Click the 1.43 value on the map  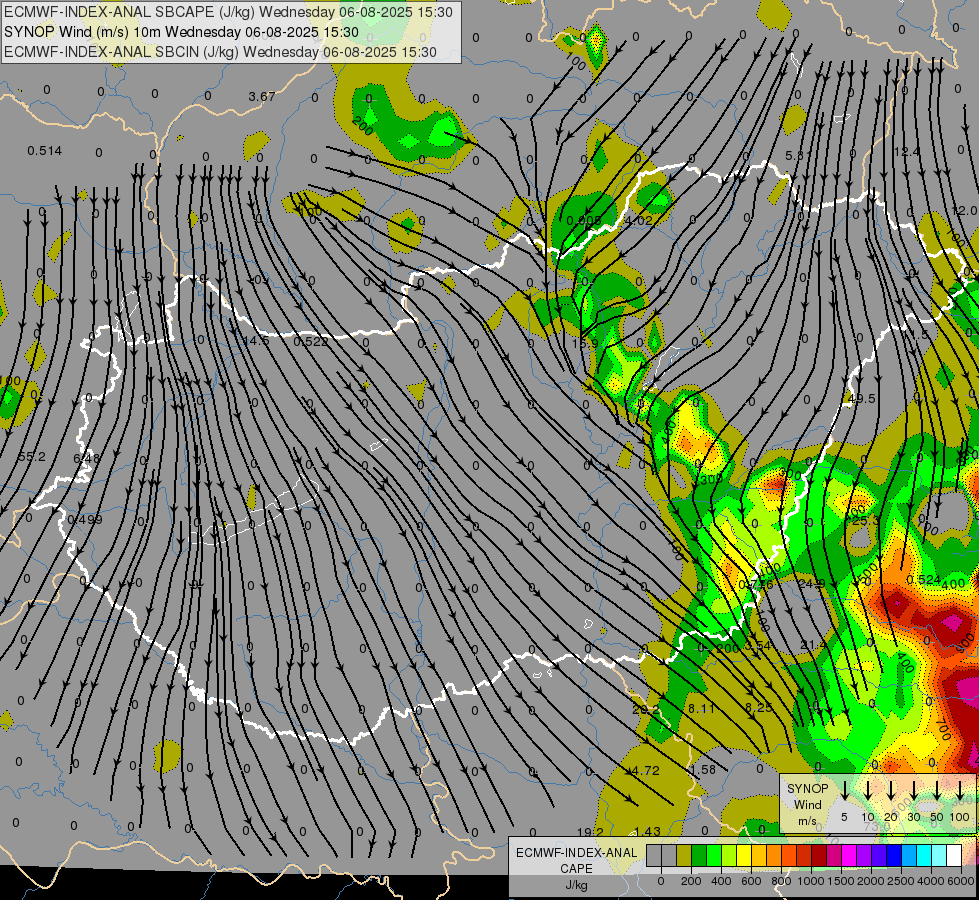(647, 831)
